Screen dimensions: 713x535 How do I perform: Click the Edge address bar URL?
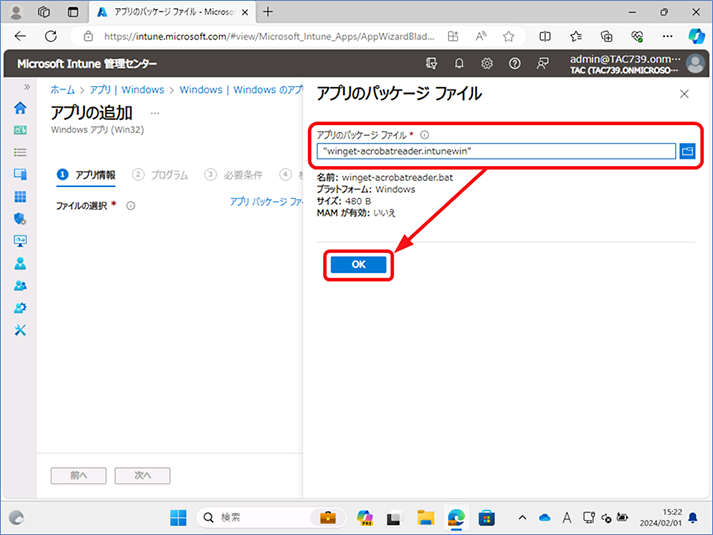[x=269, y=36]
